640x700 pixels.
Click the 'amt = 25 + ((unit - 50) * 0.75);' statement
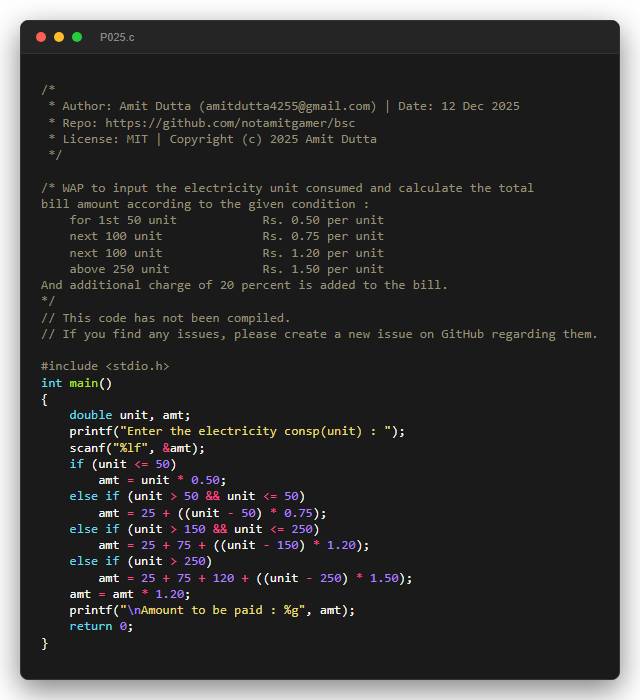(x=212, y=513)
